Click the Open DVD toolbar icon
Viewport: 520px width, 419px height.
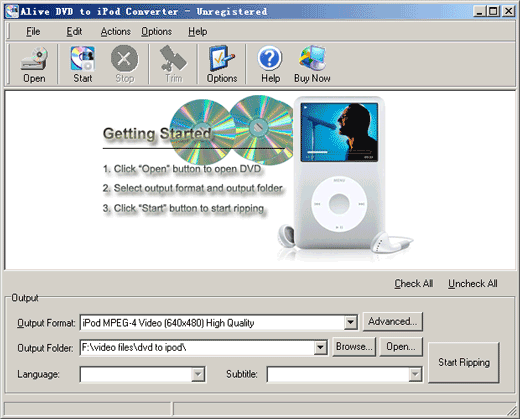coord(34,59)
